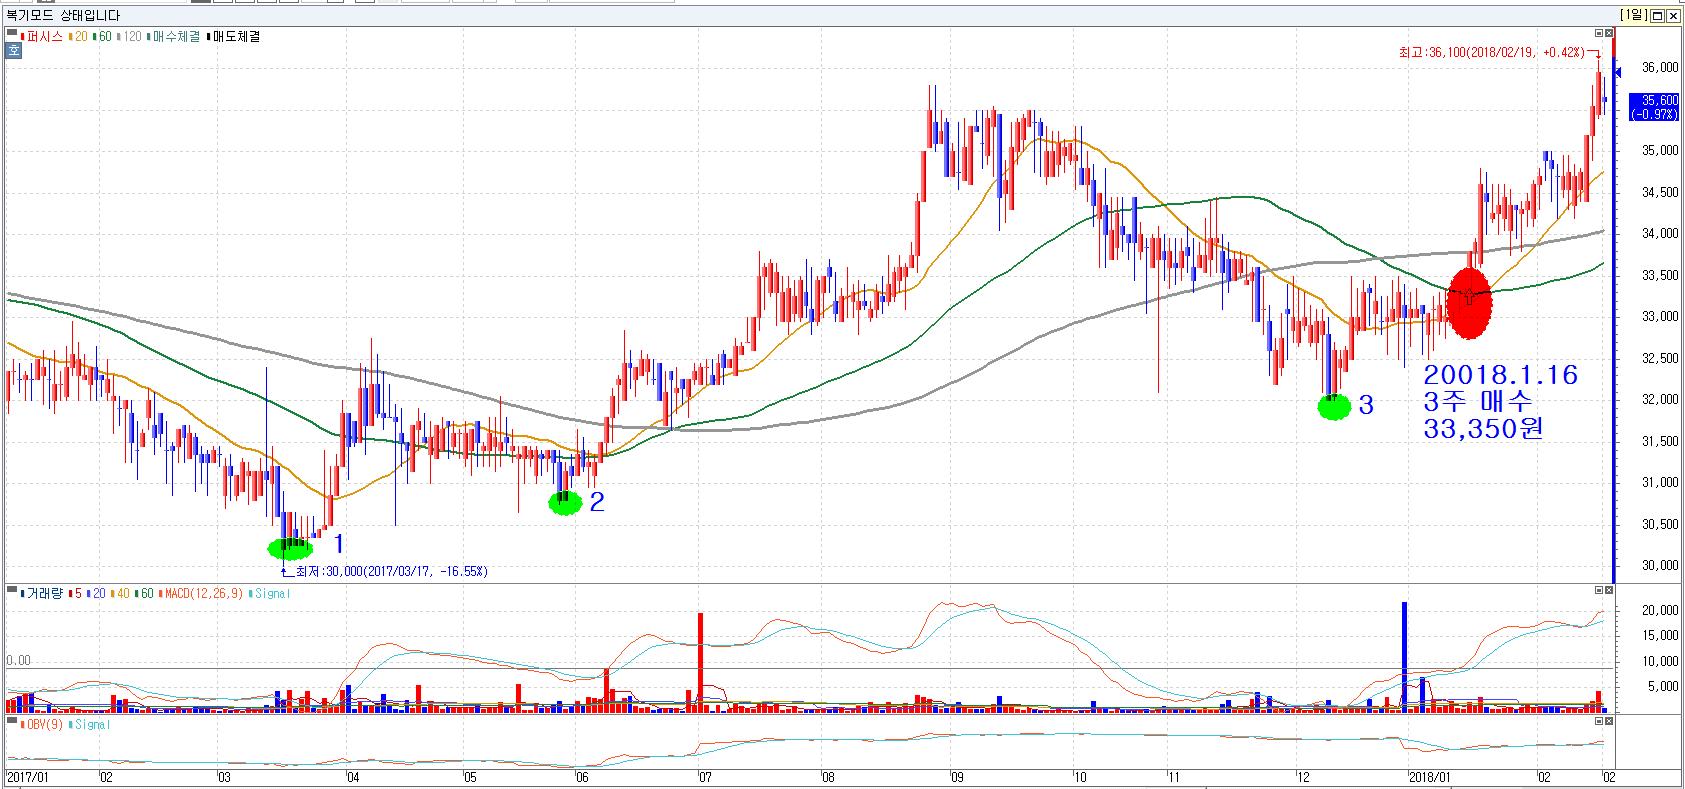
Task: Click the 30,500 price axis label
Action: 1658,524
